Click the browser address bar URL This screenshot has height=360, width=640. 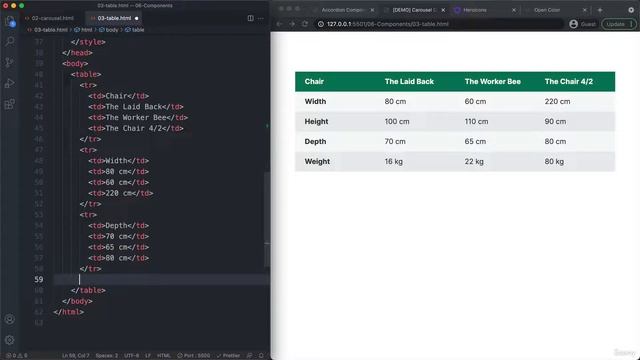point(387,24)
